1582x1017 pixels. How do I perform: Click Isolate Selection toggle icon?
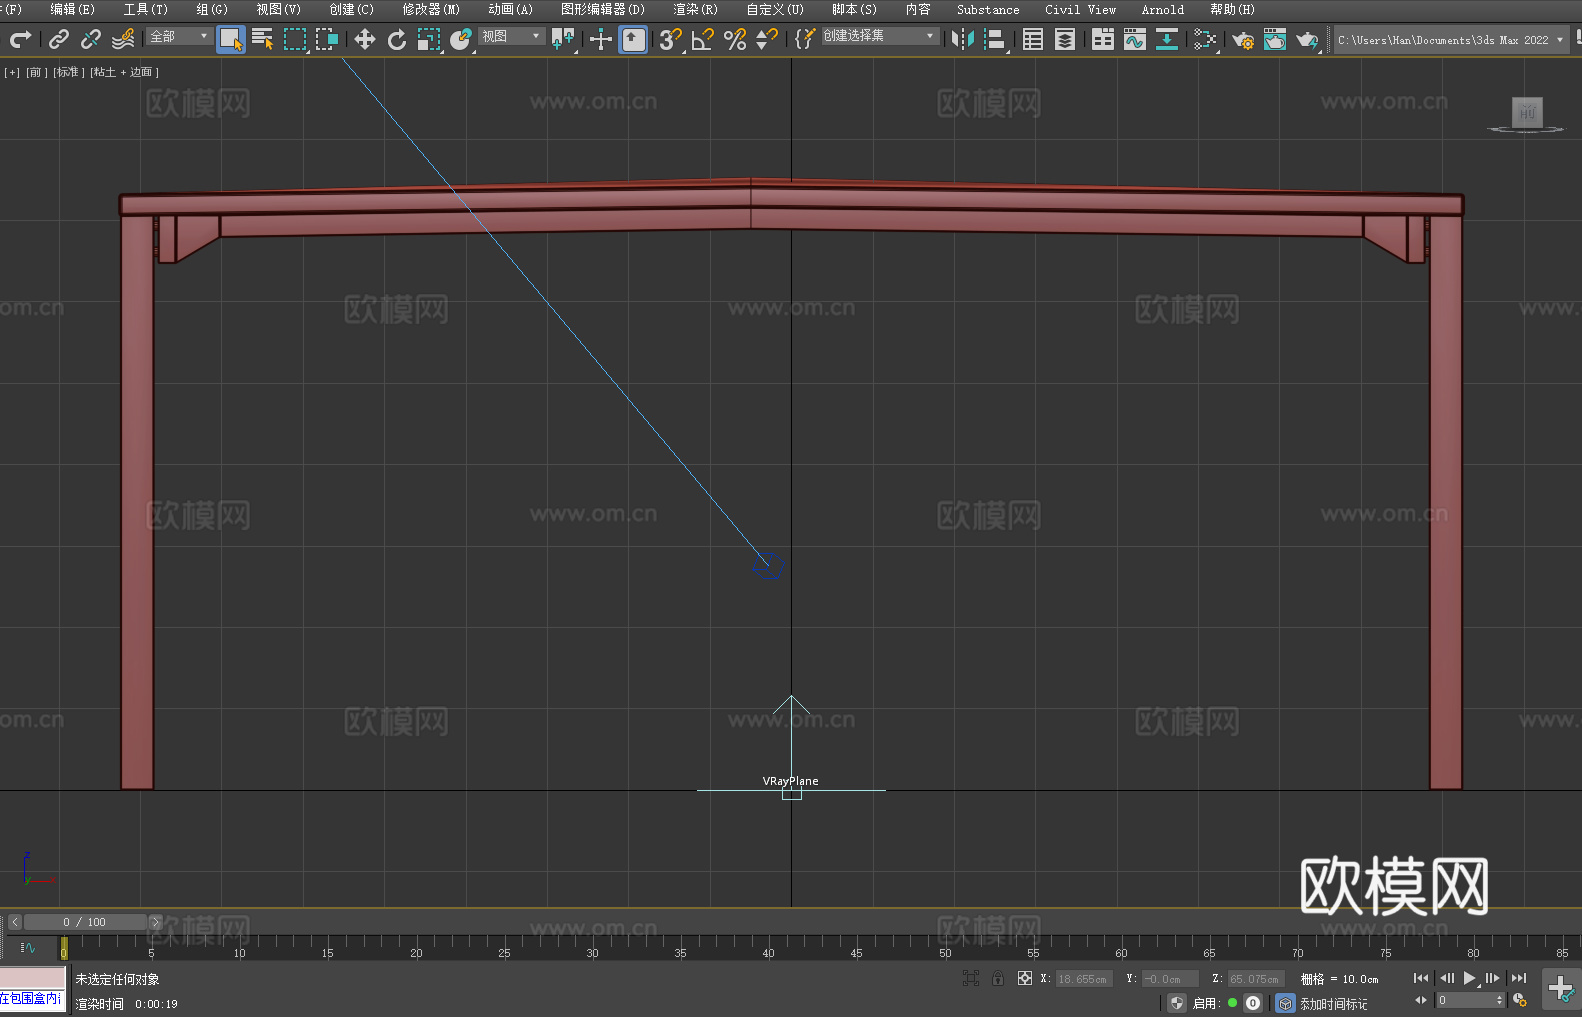point(970,978)
